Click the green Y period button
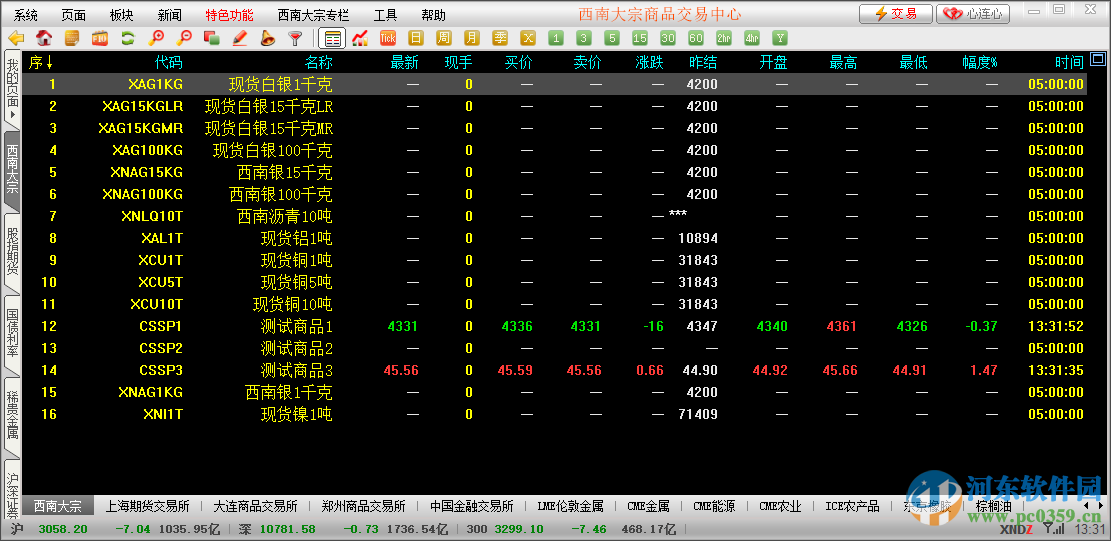Screen dimensions: 1111x541 point(780,38)
